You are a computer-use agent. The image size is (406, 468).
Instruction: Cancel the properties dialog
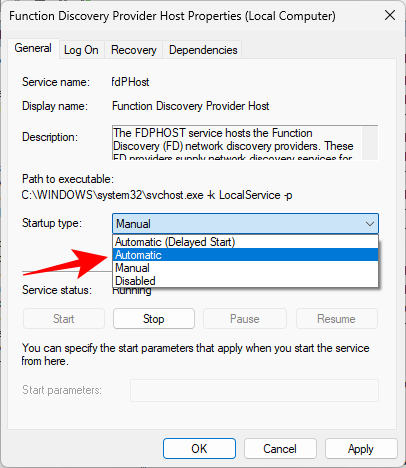[280, 449]
